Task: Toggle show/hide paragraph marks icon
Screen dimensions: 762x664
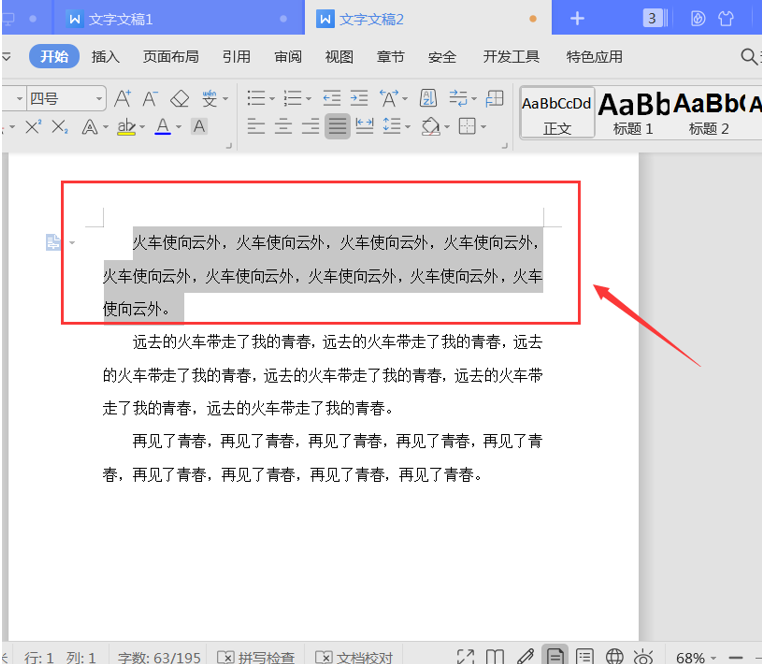Action: [x=458, y=99]
